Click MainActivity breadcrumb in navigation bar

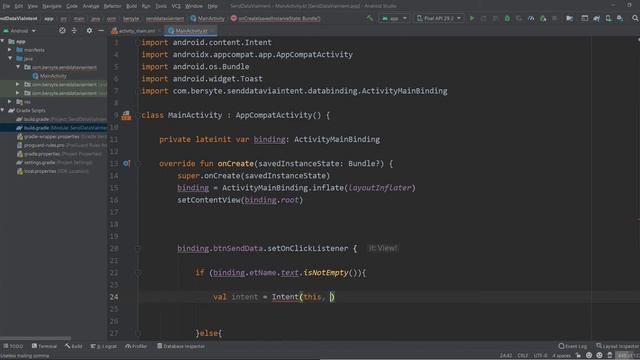click(207, 18)
